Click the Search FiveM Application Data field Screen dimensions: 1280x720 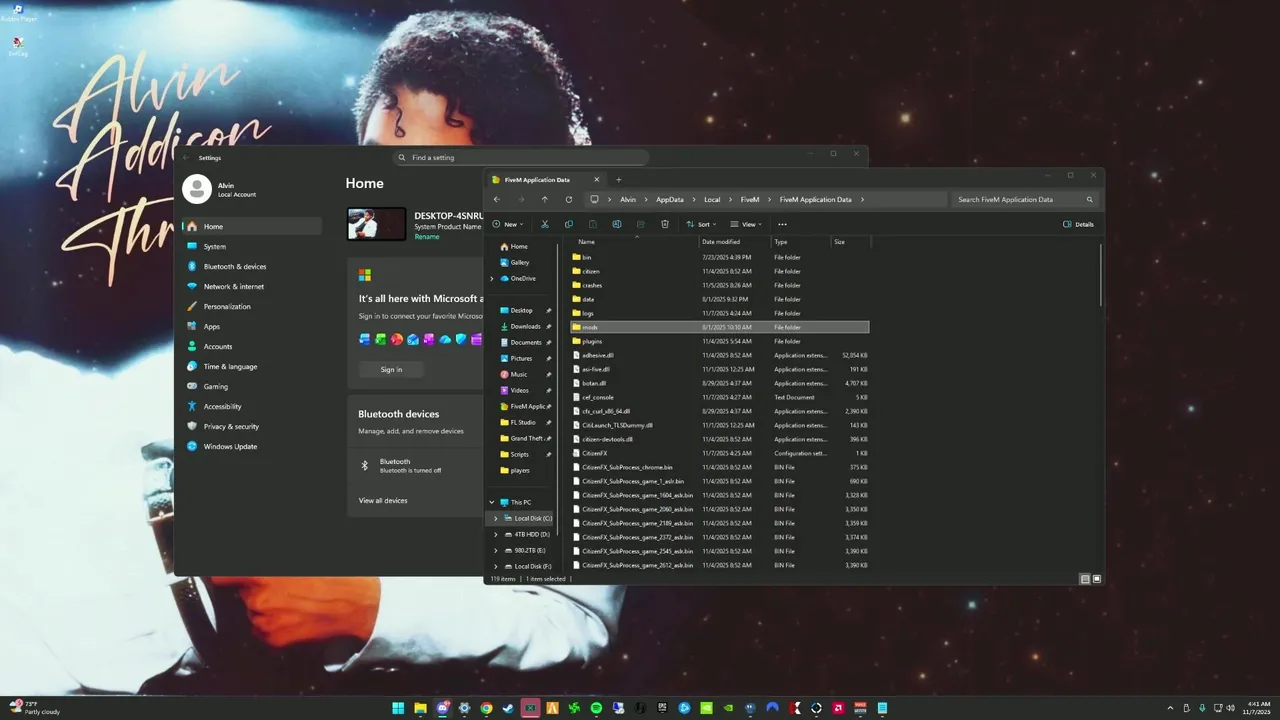click(1026, 199)
